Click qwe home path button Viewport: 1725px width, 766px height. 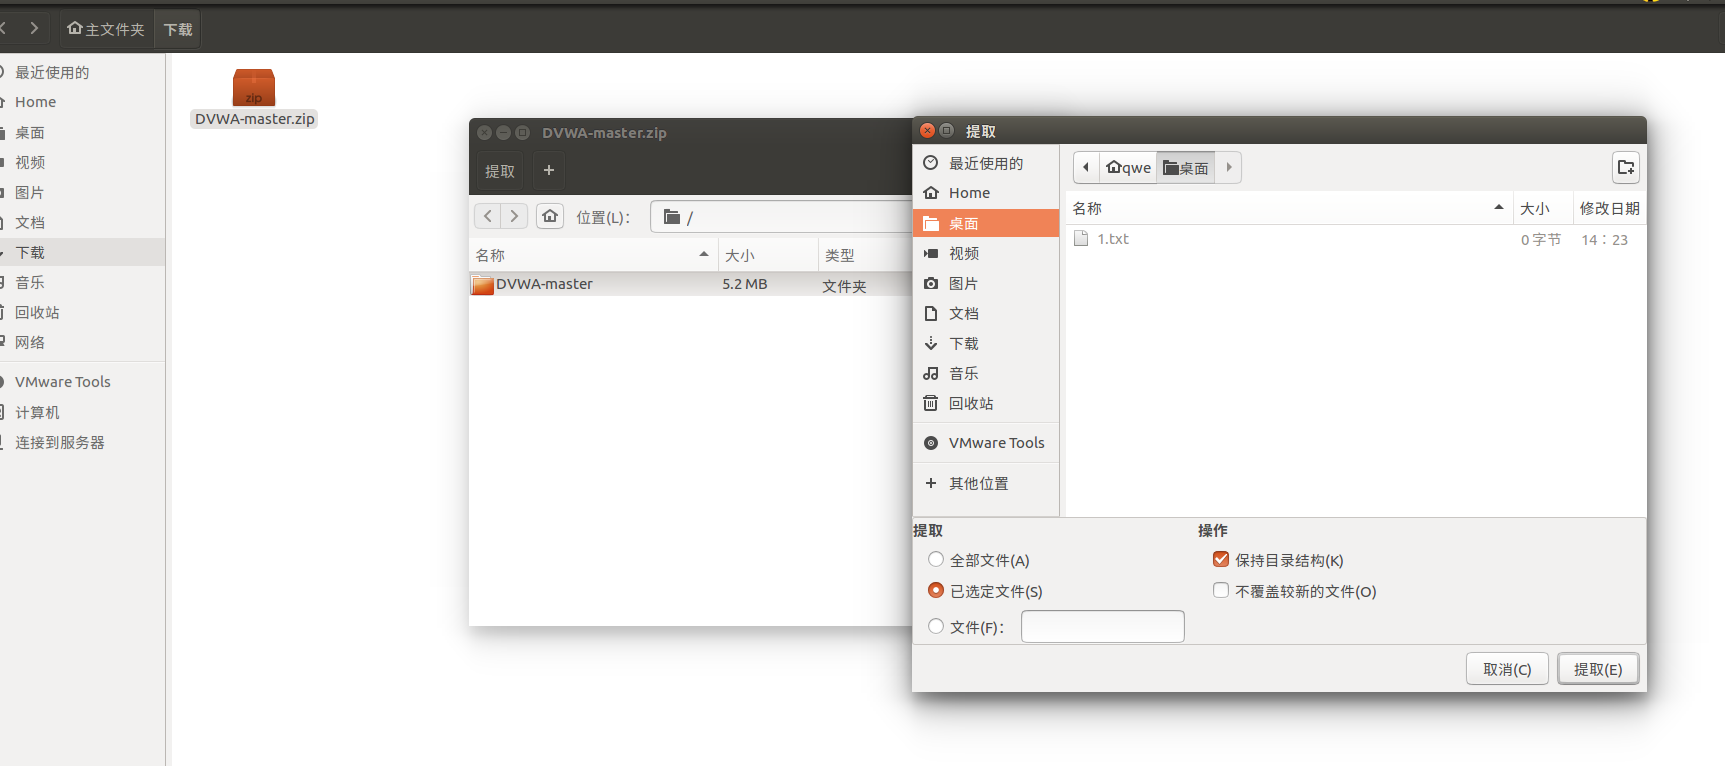[1128, 167]
